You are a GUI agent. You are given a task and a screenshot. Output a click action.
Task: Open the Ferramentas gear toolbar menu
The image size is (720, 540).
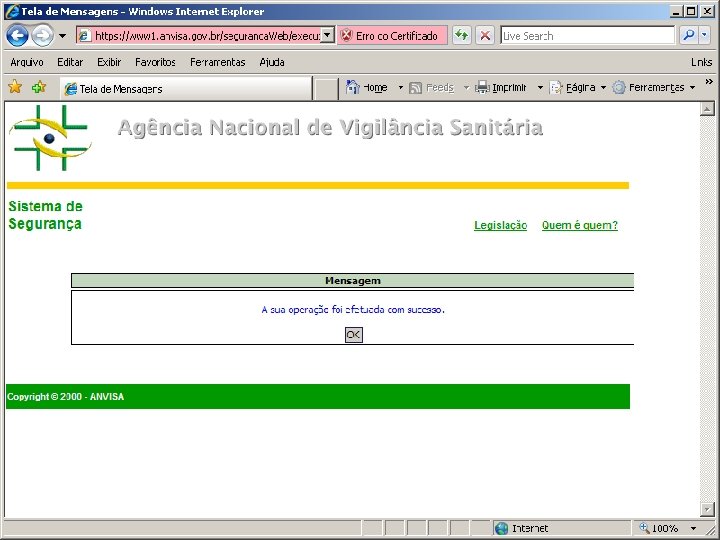(x=654, y=87)
